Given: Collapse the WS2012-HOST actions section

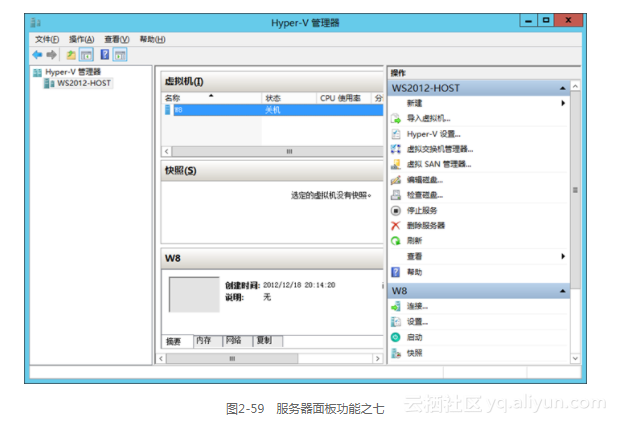Looking at the screenshot, I should (563, 88).
